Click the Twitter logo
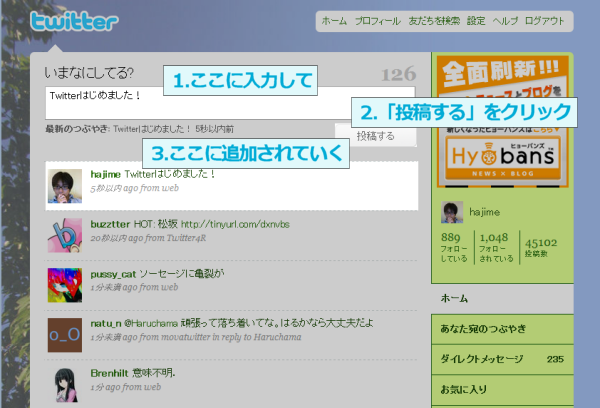Screen dimensions: 600x408 pos(75,21)
